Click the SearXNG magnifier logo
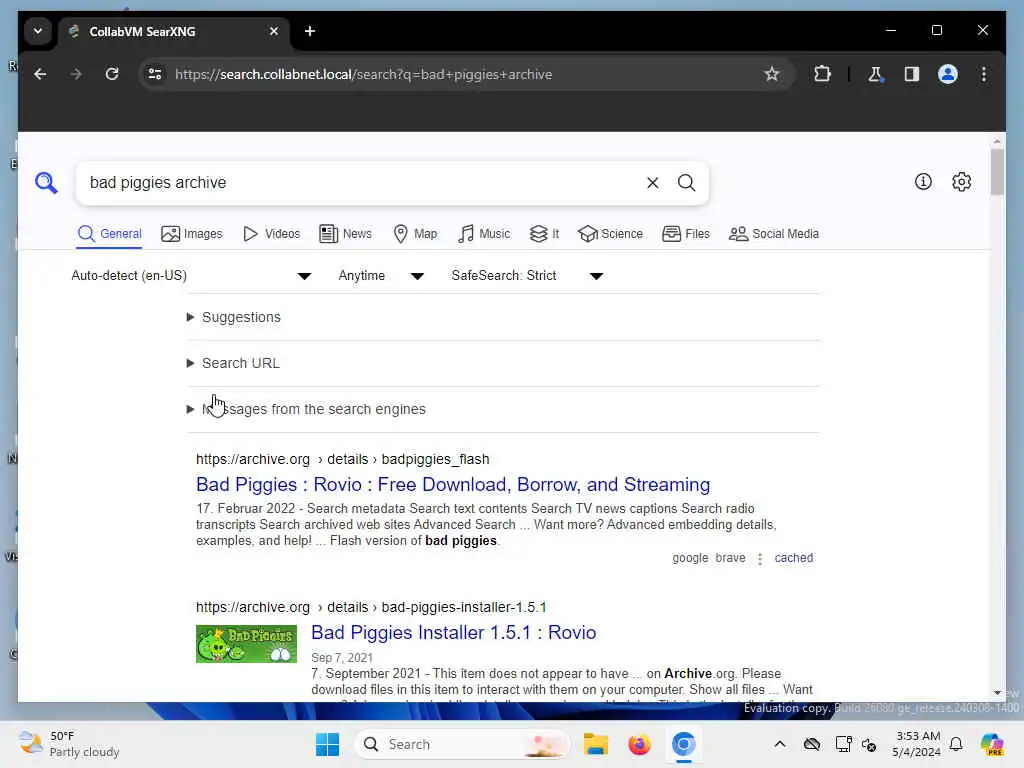Image resolution: width=1024 pixels, height=768 pixels. click(x=46, y=182)
